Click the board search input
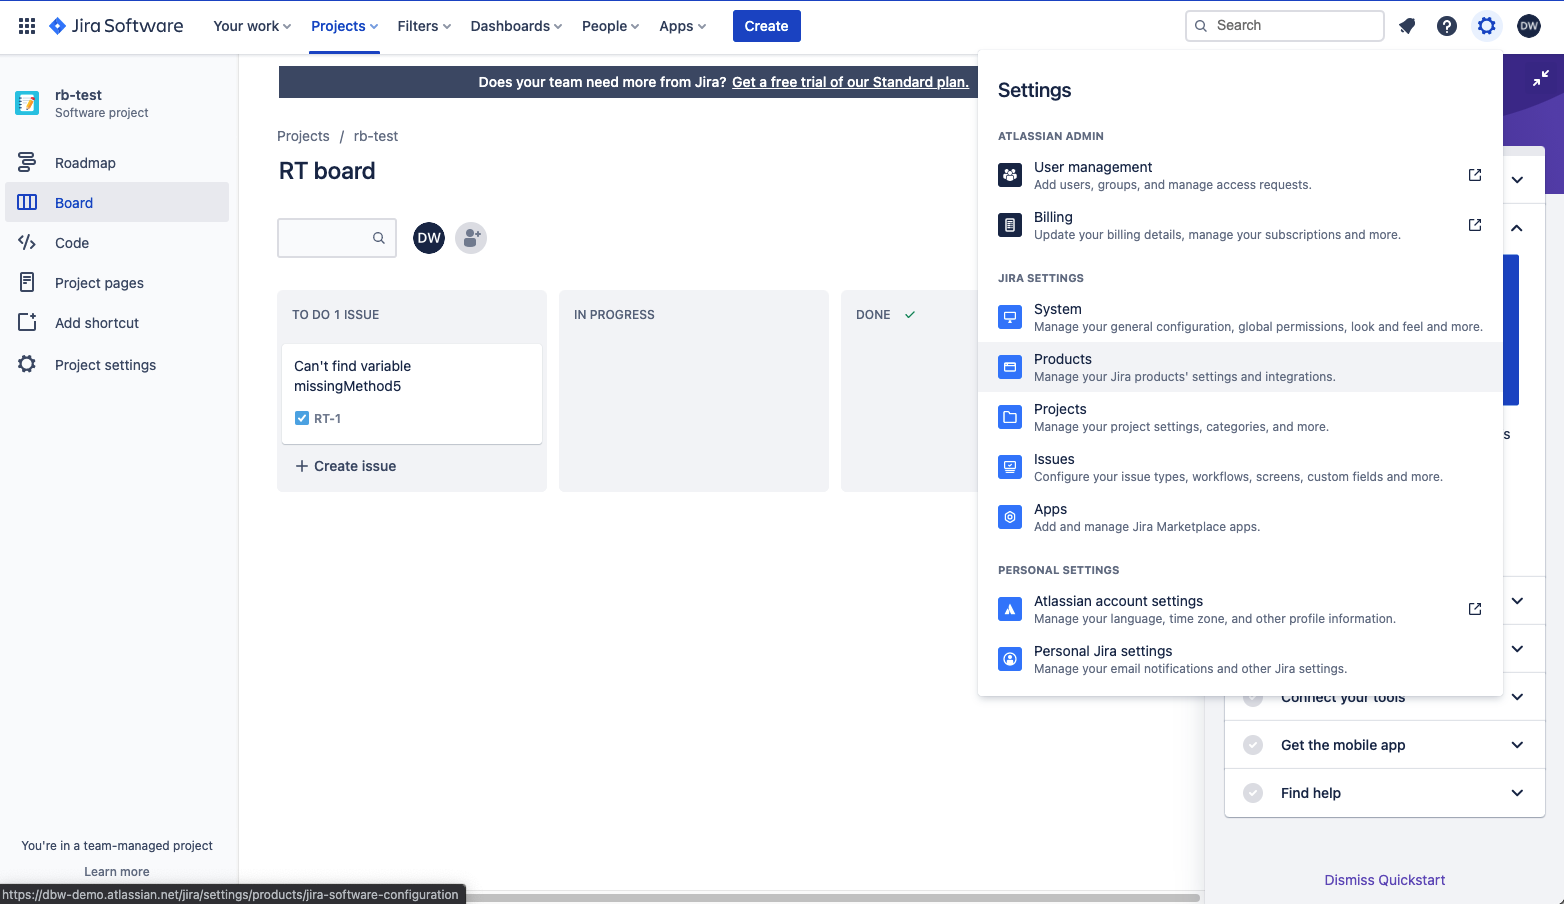Image resolution: width=1564 pixels, height=904 pixels. coord(337,238)
